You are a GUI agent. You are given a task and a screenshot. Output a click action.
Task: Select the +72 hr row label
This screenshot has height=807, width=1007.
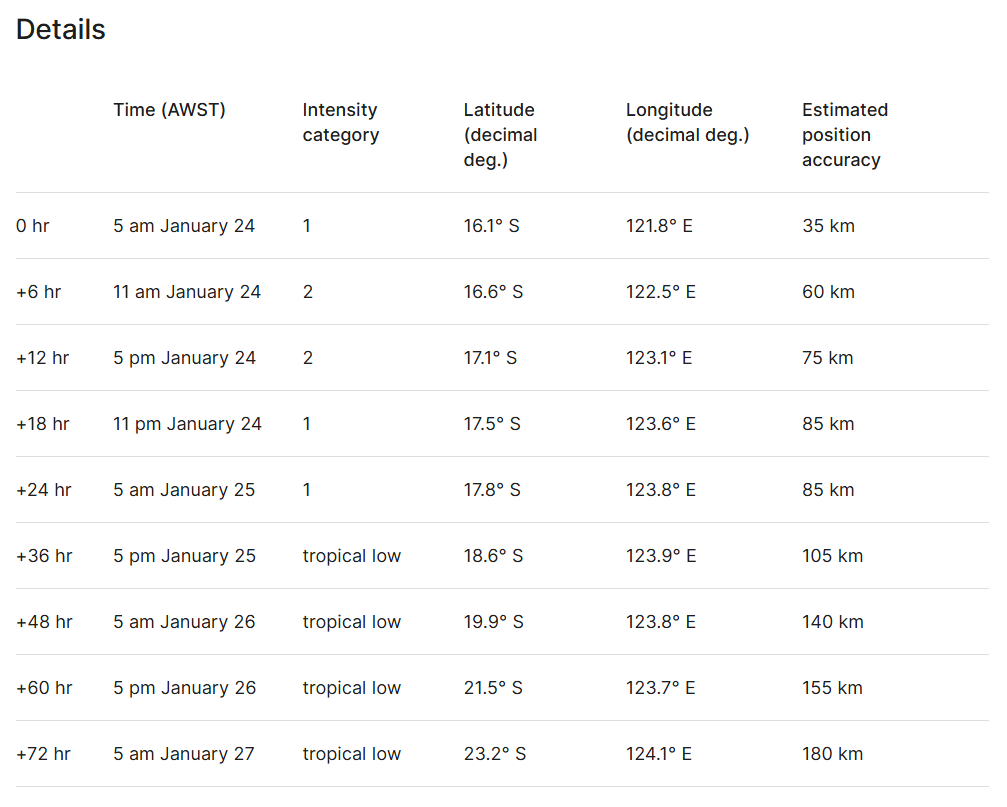43,754
